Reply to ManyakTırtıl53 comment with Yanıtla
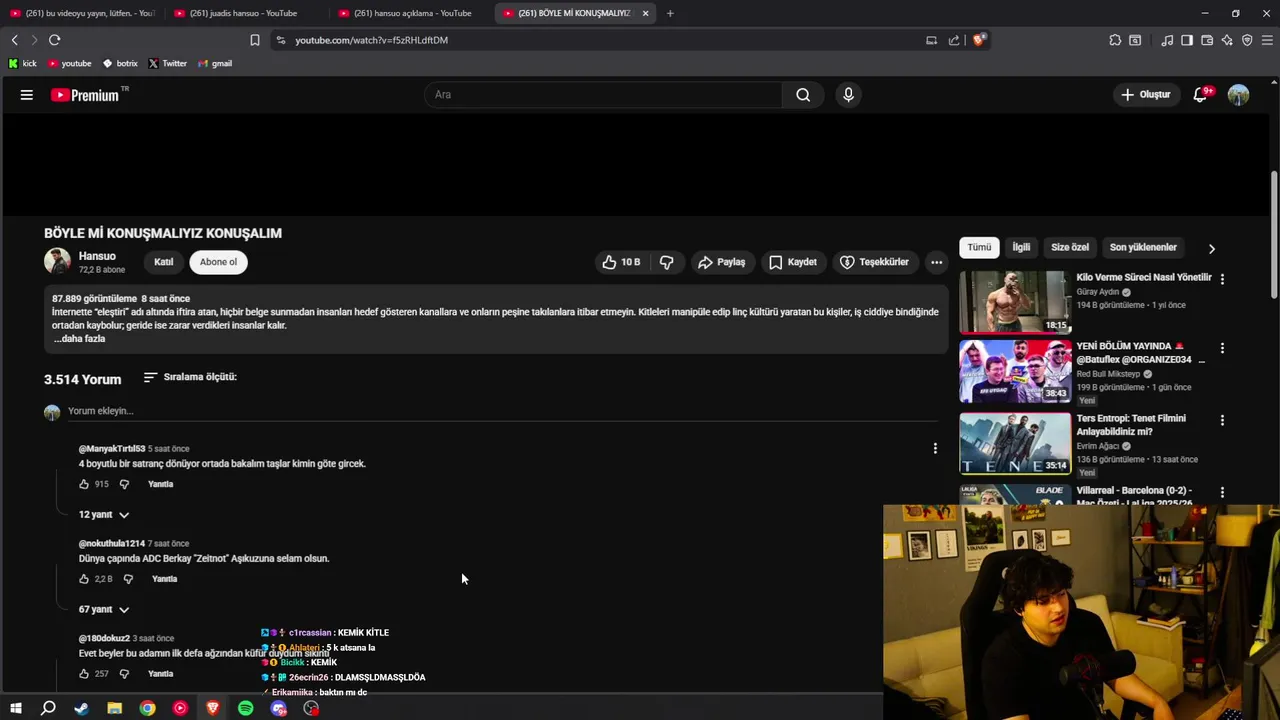 (160, 484)
